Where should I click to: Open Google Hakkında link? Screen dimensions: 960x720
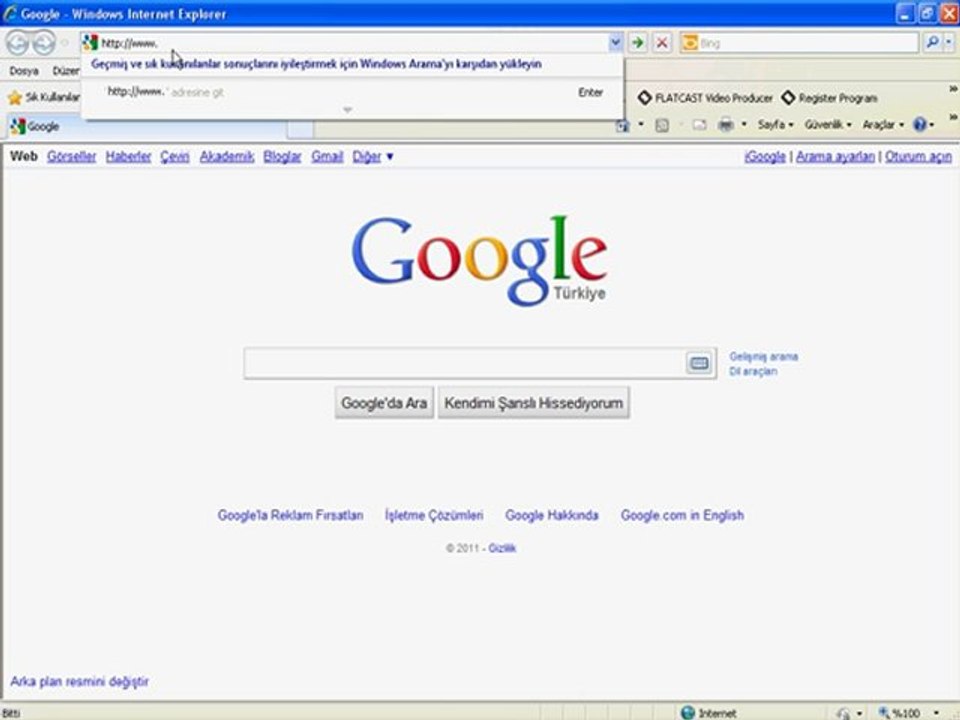(552, 516)
